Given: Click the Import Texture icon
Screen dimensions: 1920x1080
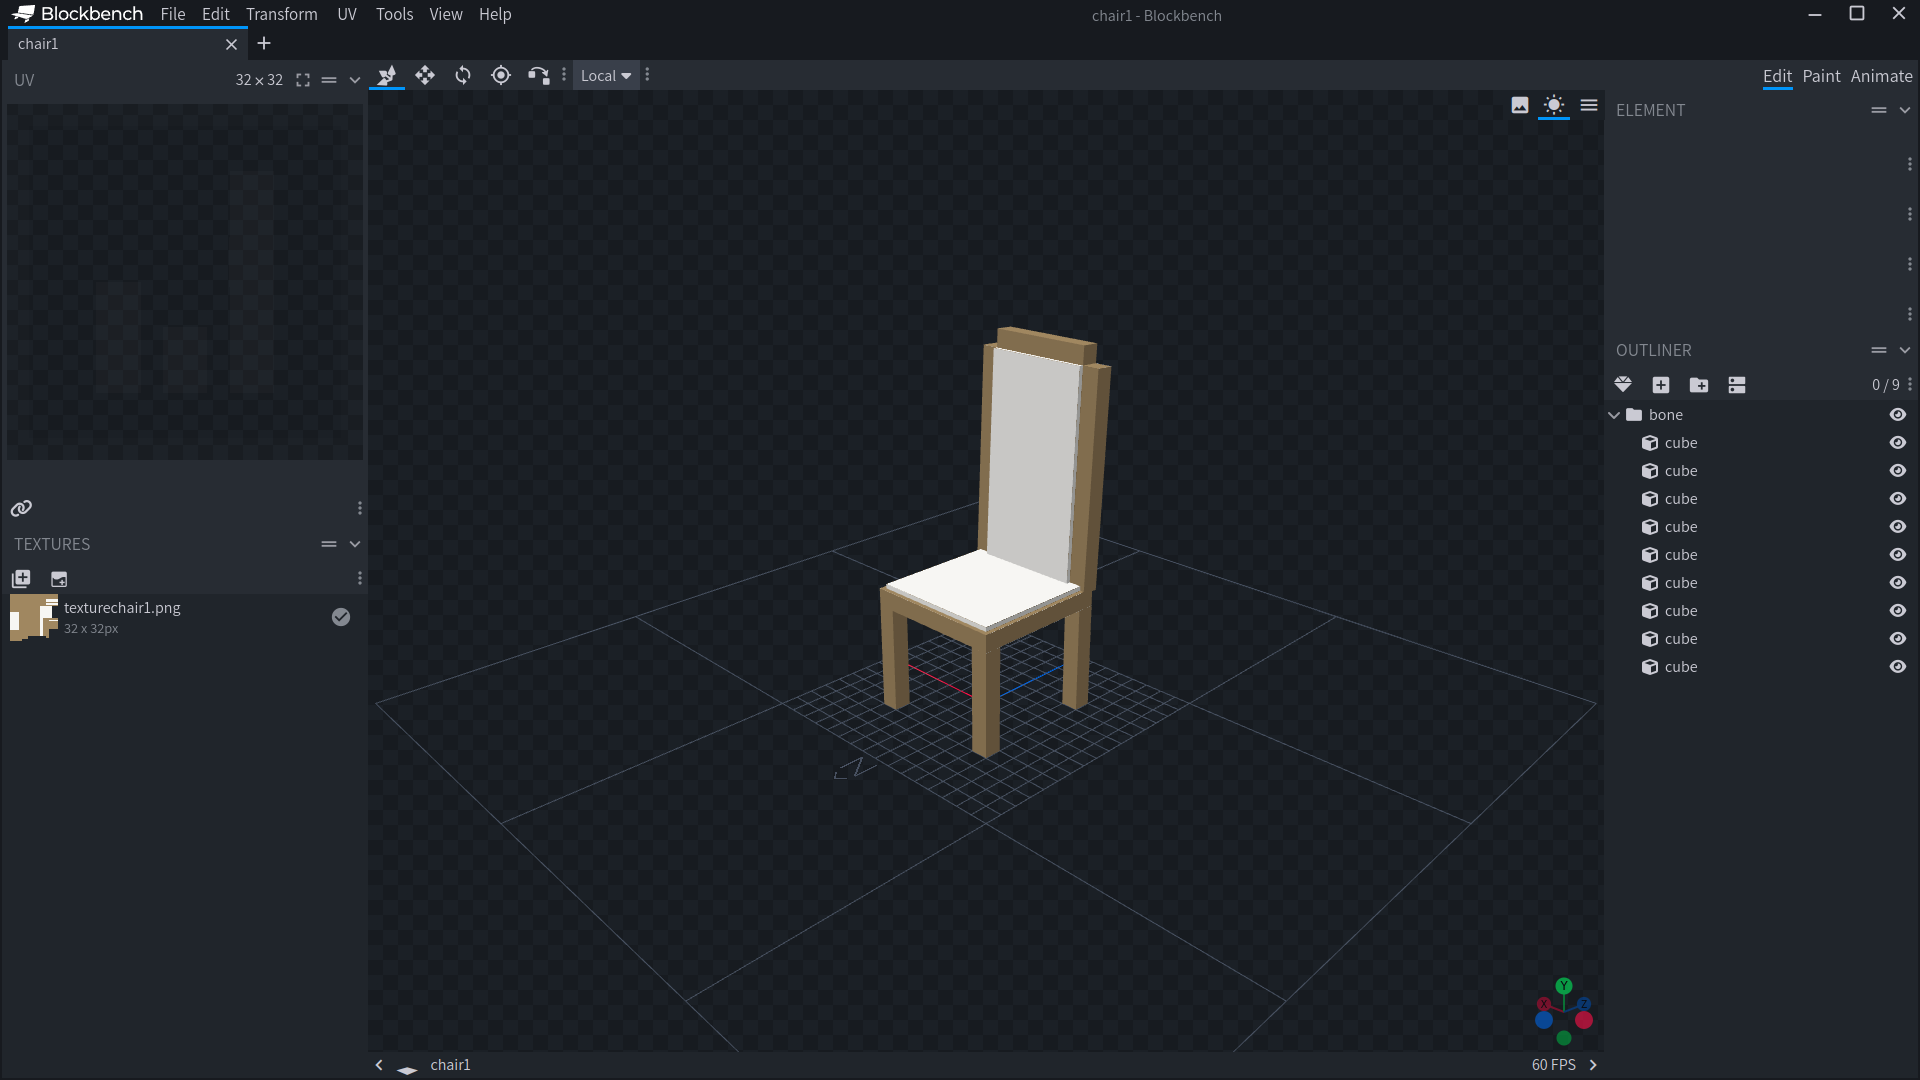Looking at the screenshot, I should [x=21, y=579].
